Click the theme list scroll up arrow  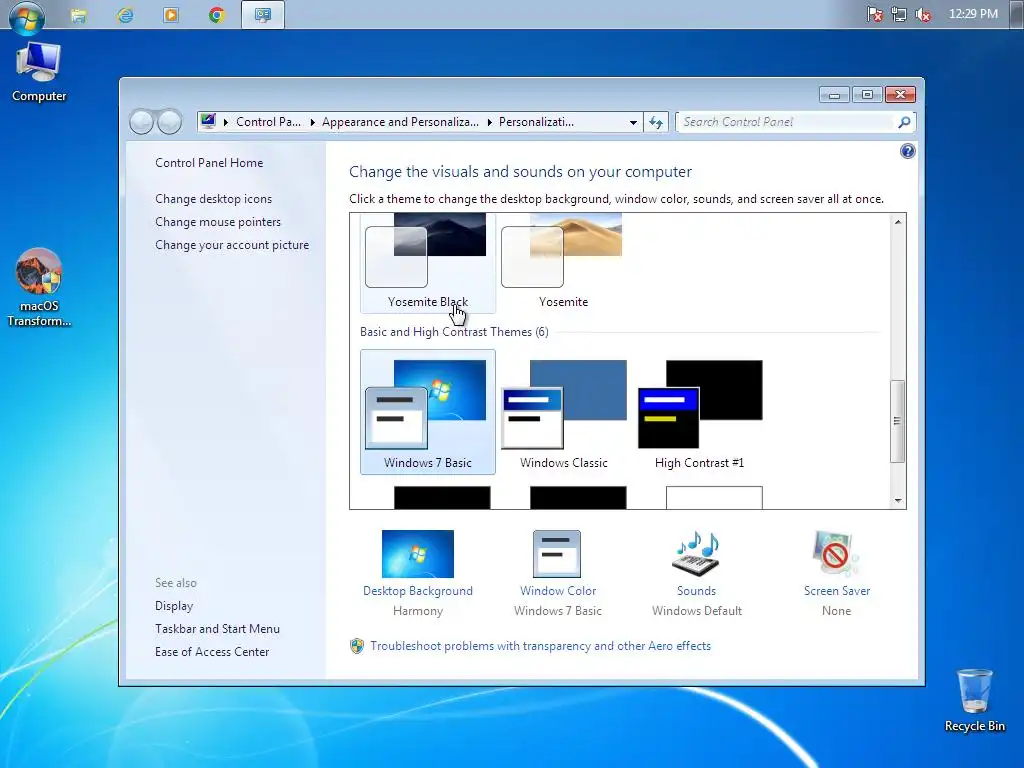[898, 222]
